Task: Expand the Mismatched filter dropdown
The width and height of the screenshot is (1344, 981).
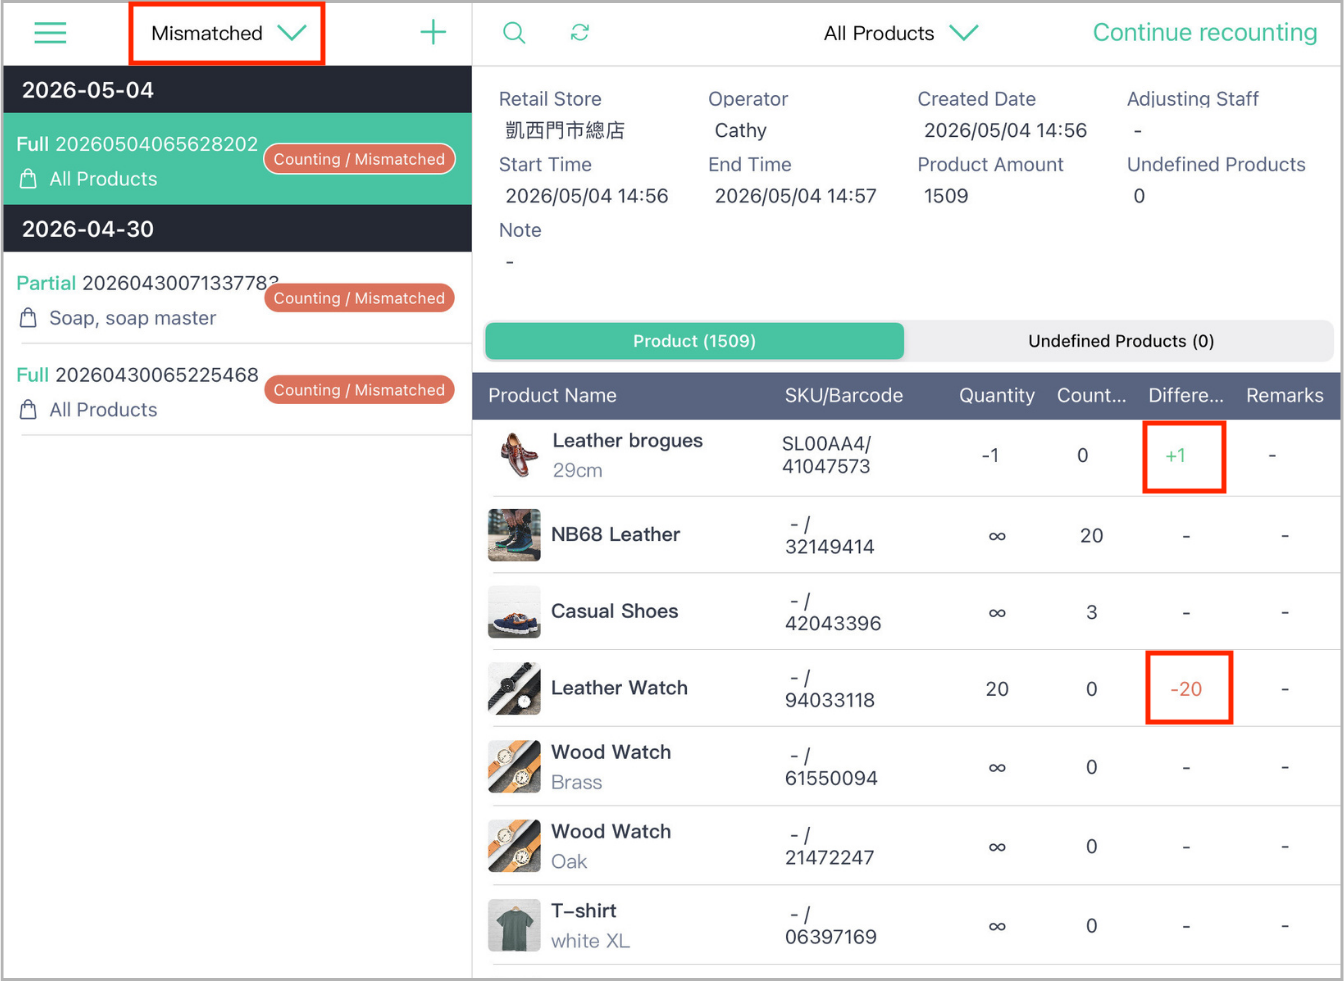Action: click(227, 33)
